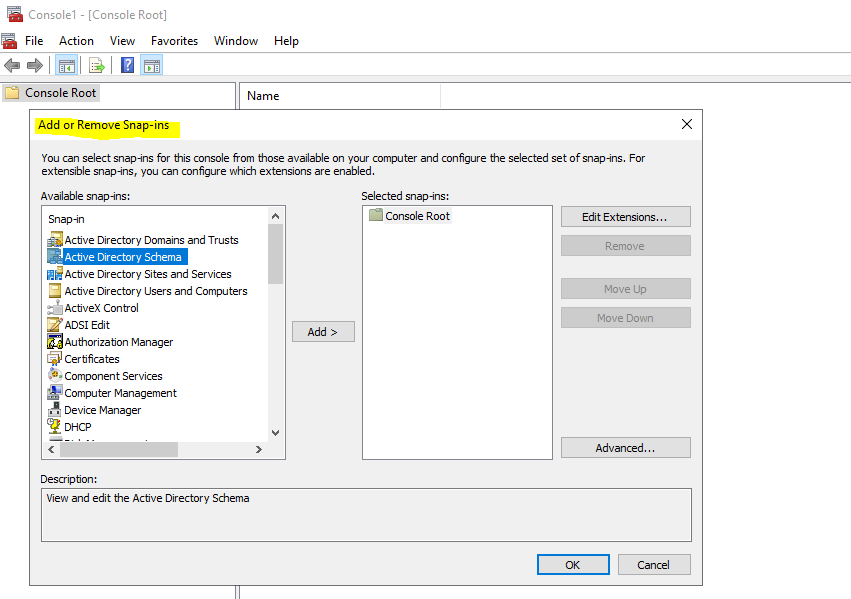This screenshot has width=851, height=599.
Task: Open the Favorites menu
Action: pos(174,41)
